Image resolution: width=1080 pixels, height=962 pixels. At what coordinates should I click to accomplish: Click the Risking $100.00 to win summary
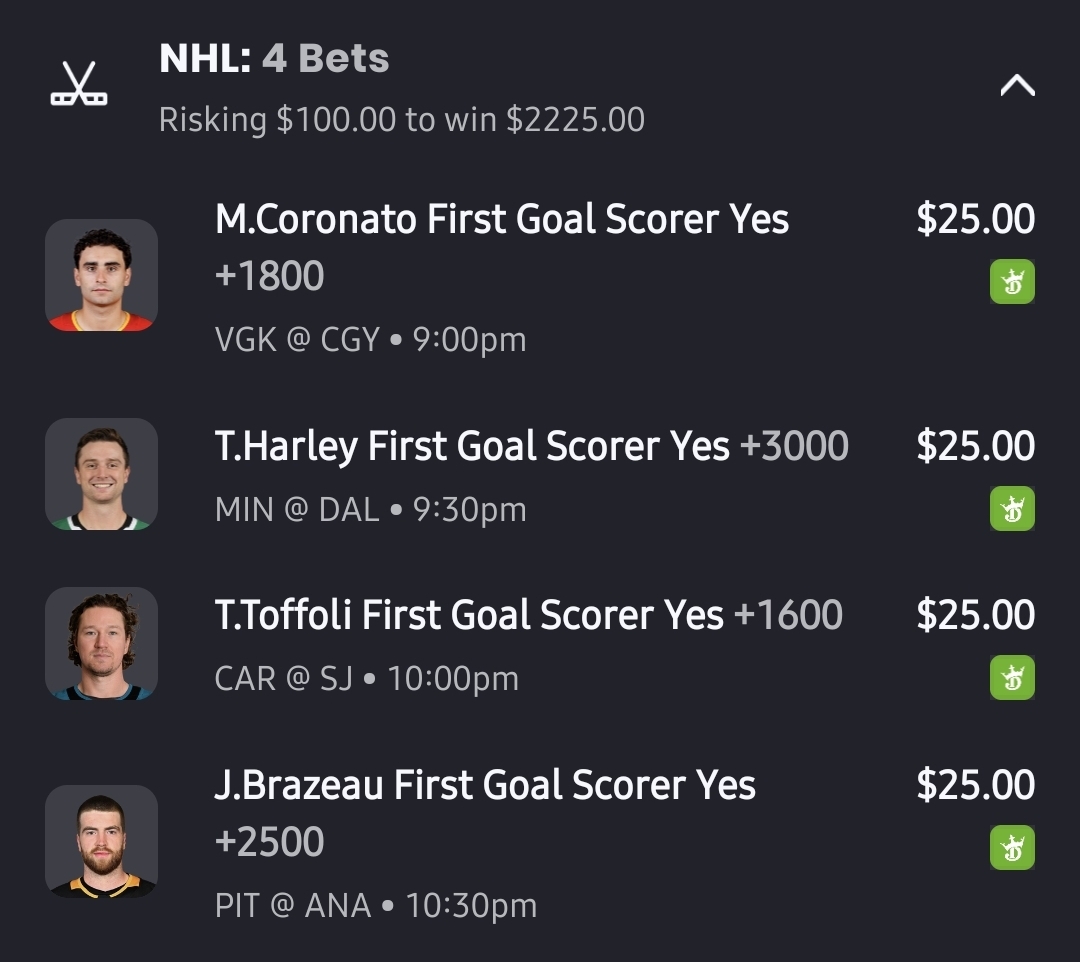pyautogui.click(x=401, y=120)
